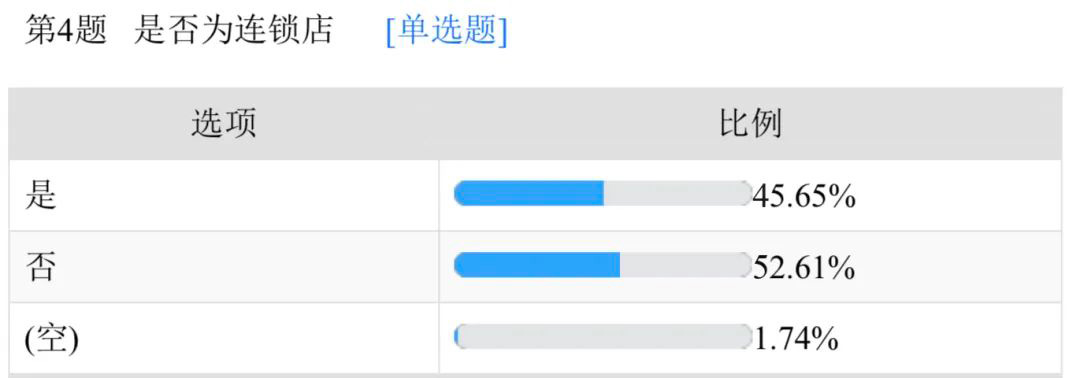This screenshot has width=1080, height=378.
Task: Click the (空) option row label
Action: click(52, 339)
